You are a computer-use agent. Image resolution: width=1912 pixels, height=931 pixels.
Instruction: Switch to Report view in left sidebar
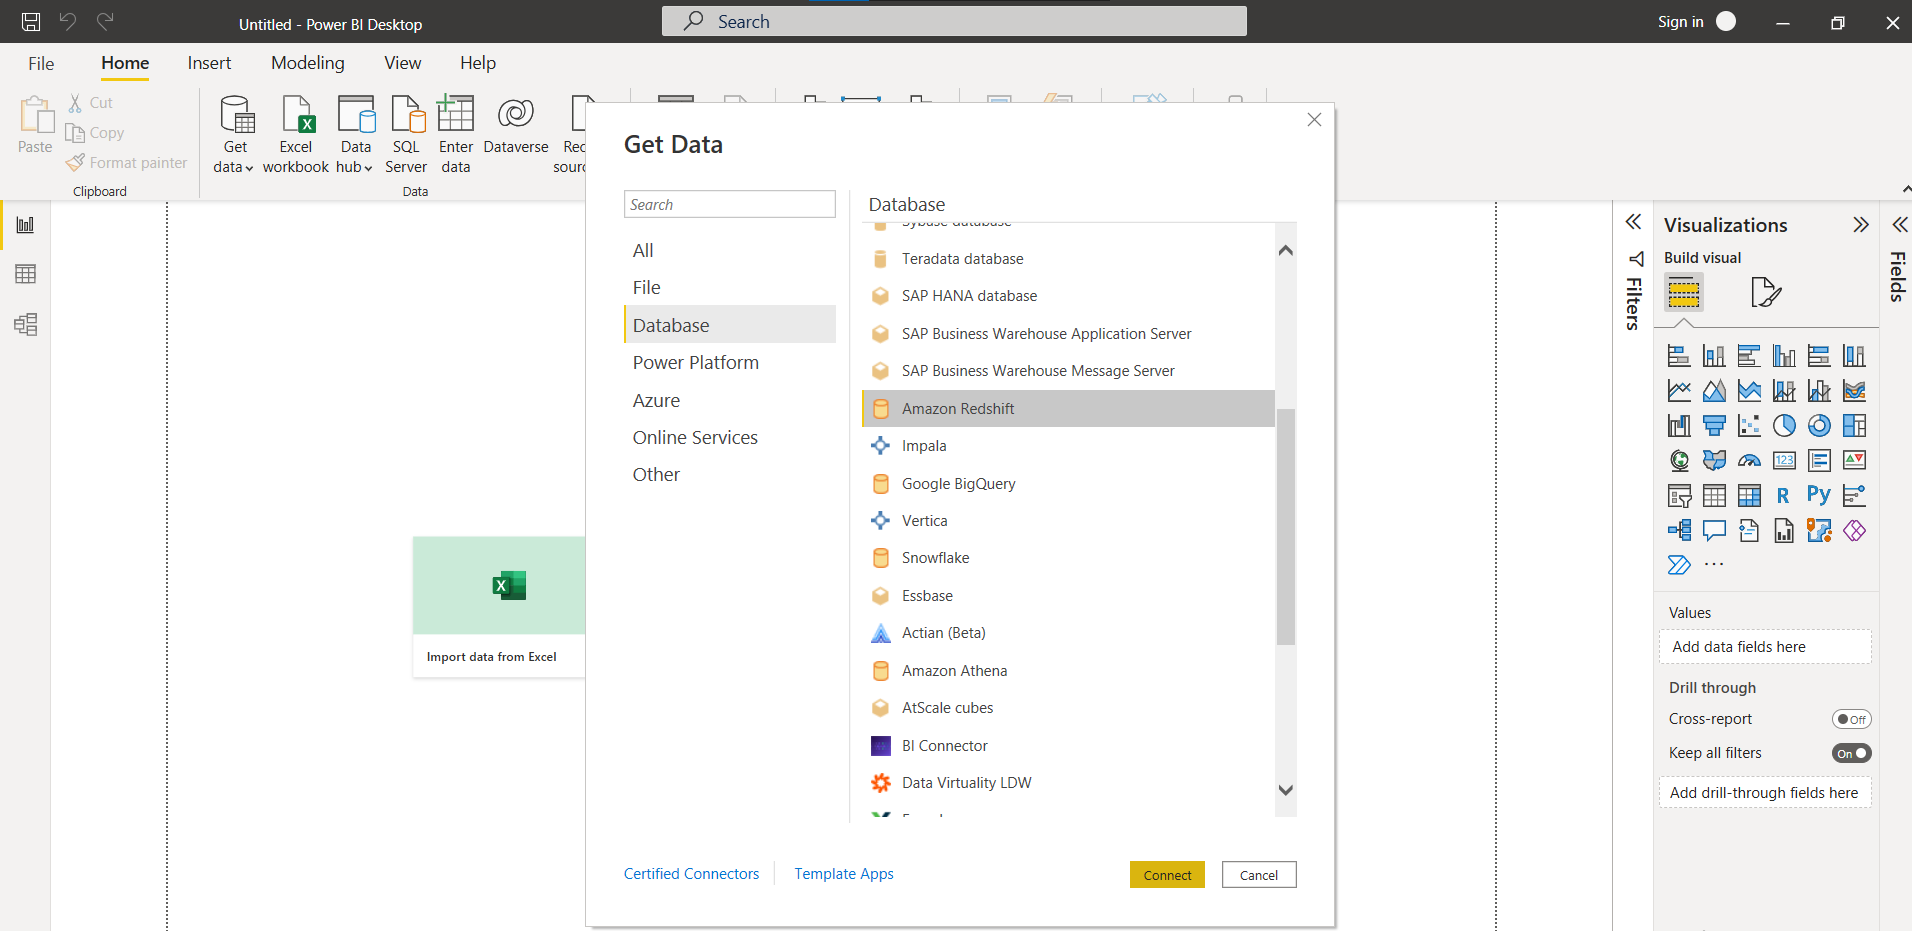coord(25,225)
